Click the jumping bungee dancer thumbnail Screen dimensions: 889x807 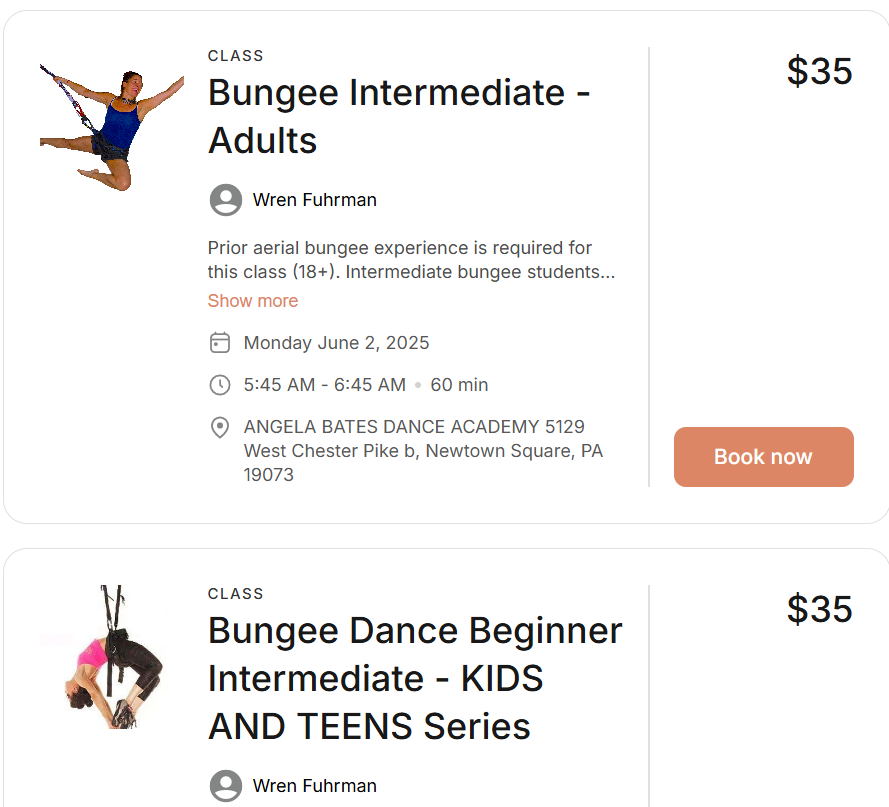pyautogui.click(x=112, y=128)
